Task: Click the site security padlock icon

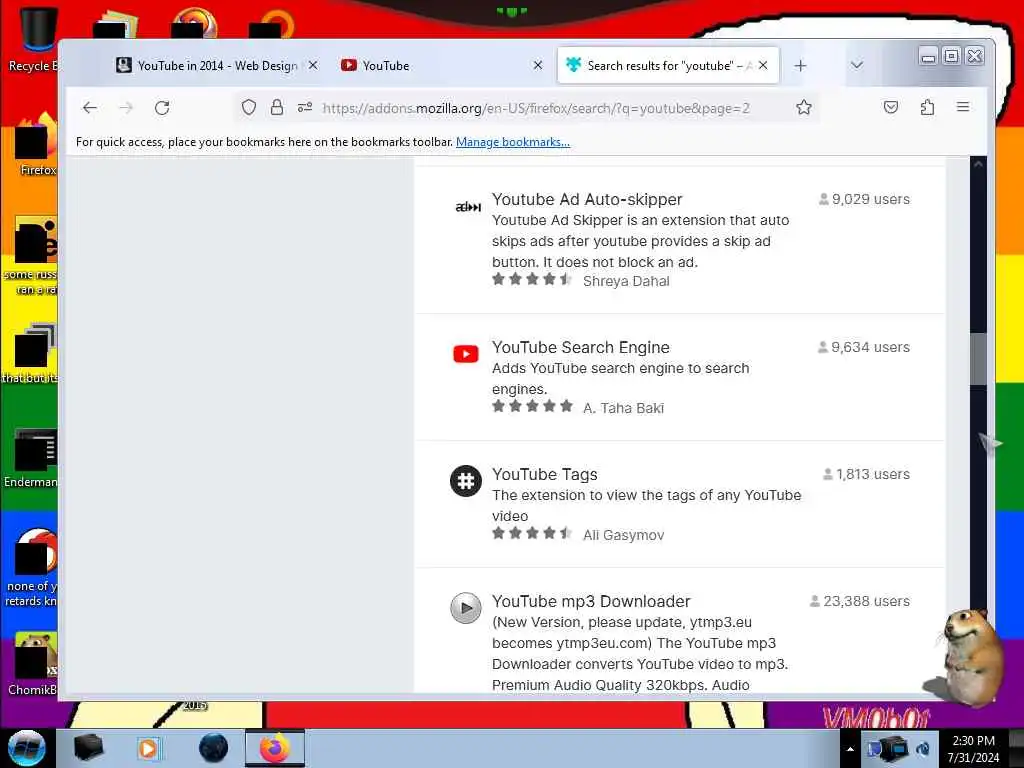Action: (277, 108)
